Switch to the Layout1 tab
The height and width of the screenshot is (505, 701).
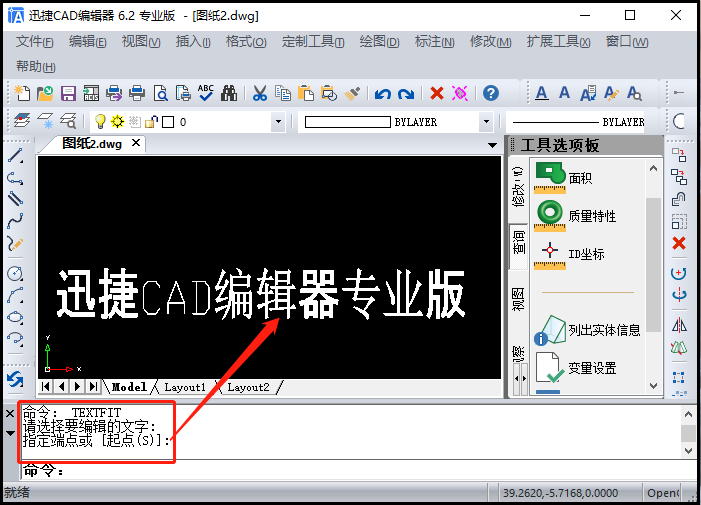pyautogui.click(x=185, y=387)
